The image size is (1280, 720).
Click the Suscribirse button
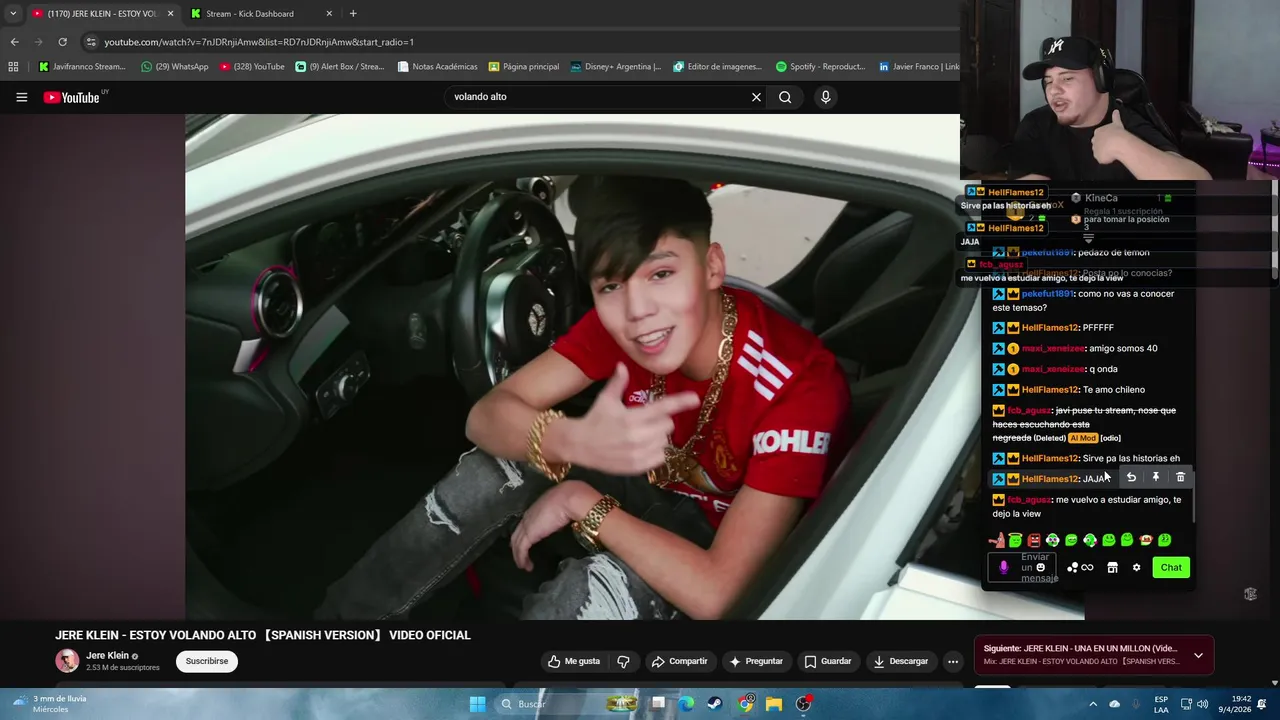click(x=207, y=661)
